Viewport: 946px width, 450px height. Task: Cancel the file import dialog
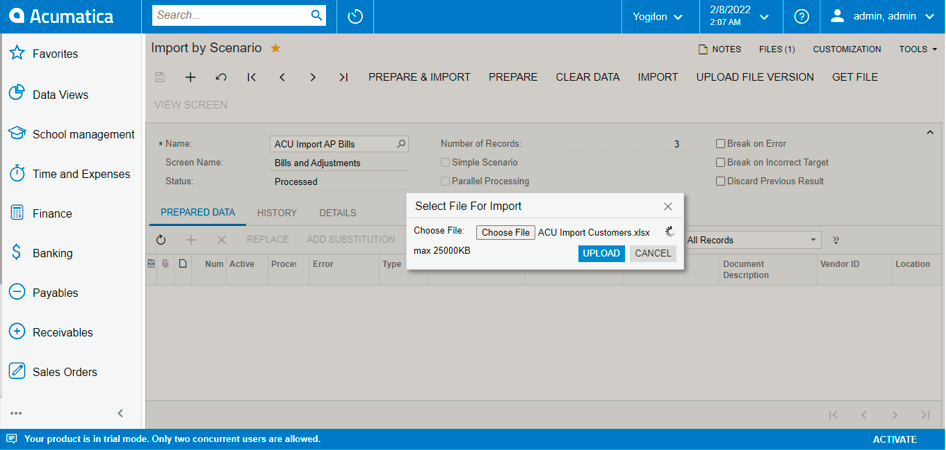click(x=653, y=253)
